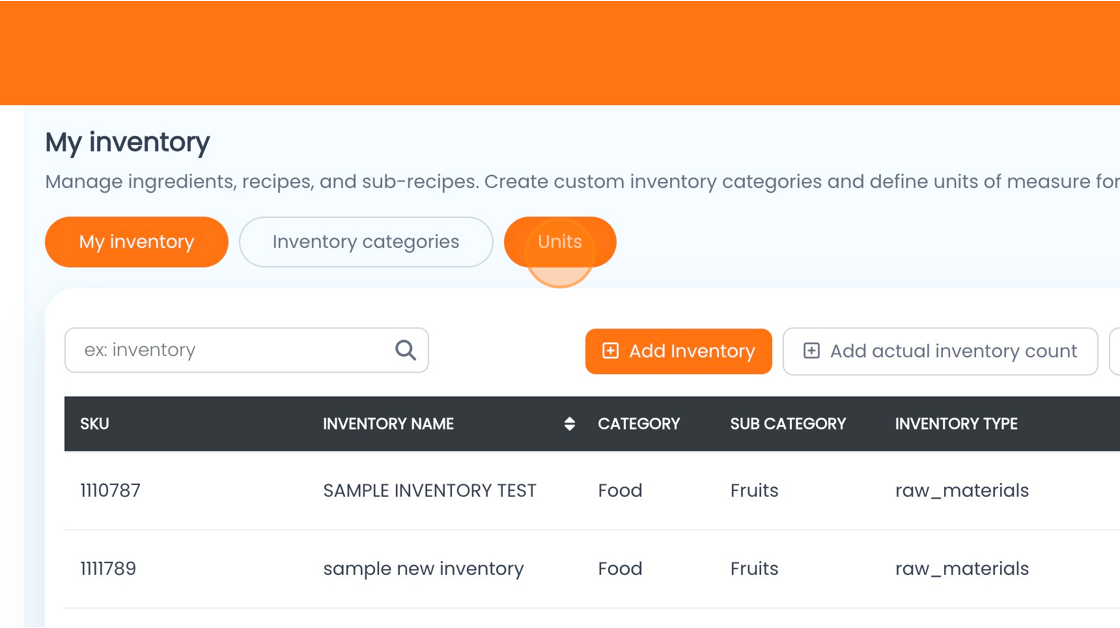Click Add actual inventory count button text
The width and height of the screenshot is (1120, 628).
(x=953, y=351)
